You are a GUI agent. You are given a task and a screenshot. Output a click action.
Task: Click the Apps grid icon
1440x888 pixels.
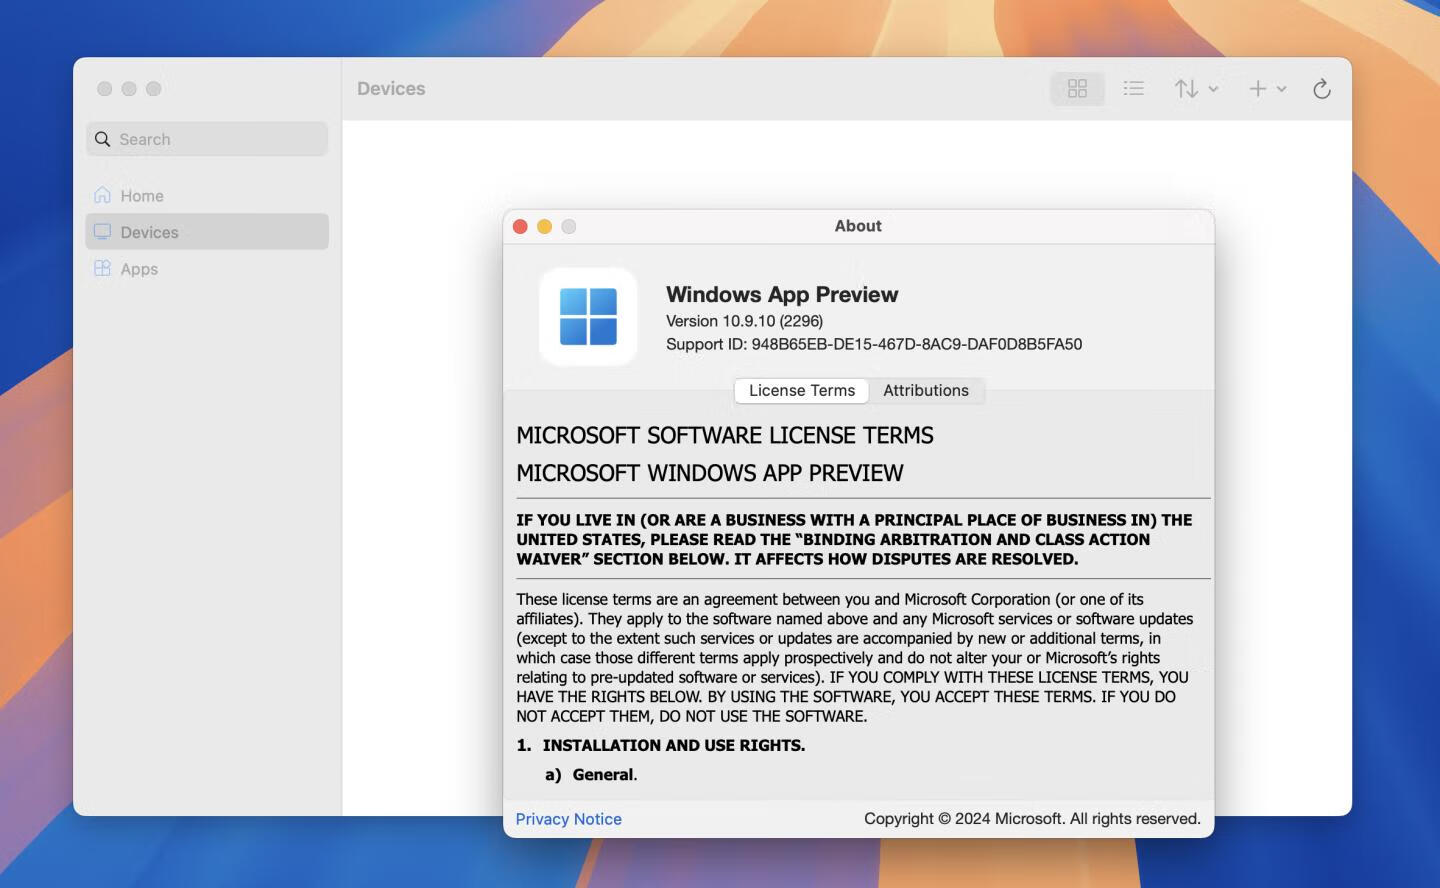(x=102, y=268)
